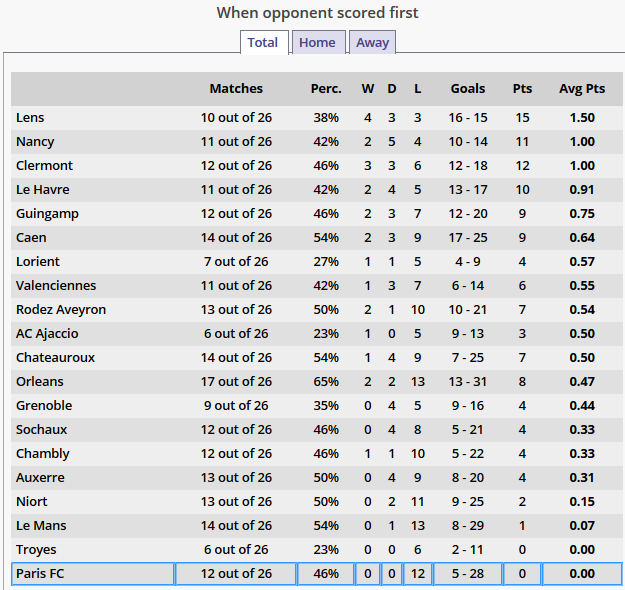The width and height of the screenshot is (625, 590).
Task: Click the Rodez Aveyron team name
Action: pos(60,310)
